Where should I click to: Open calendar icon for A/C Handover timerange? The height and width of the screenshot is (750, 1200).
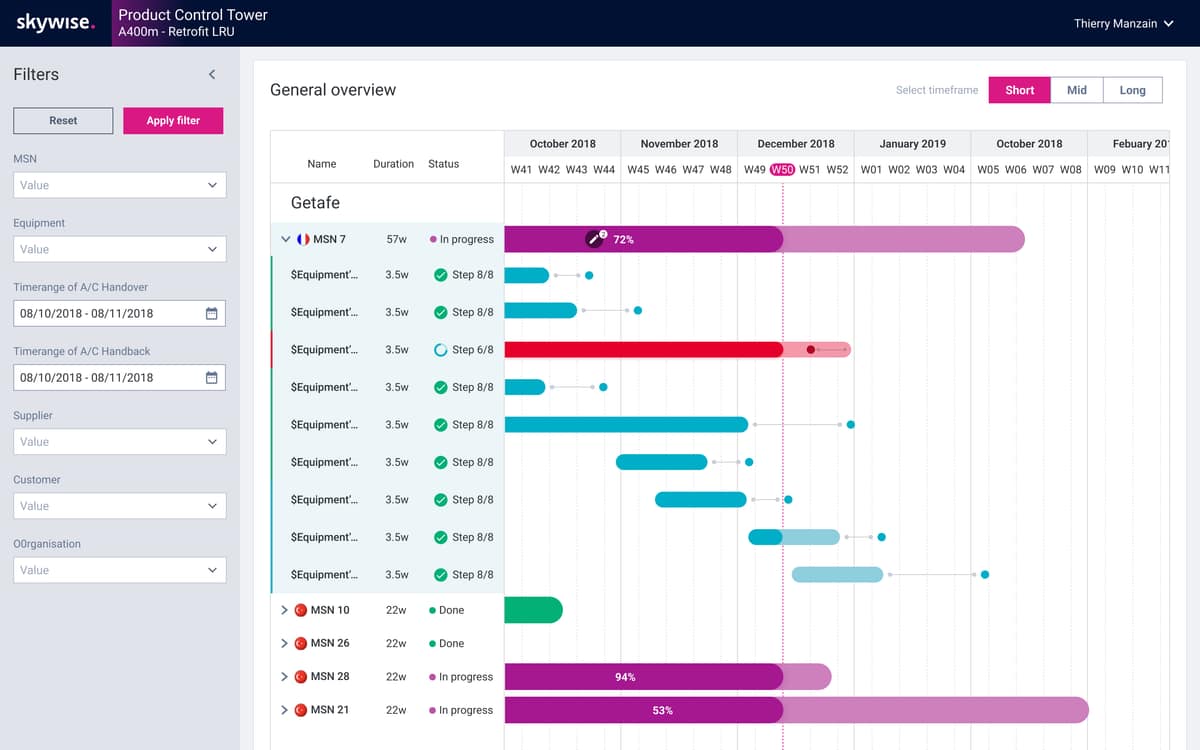[x=211, y=313]
